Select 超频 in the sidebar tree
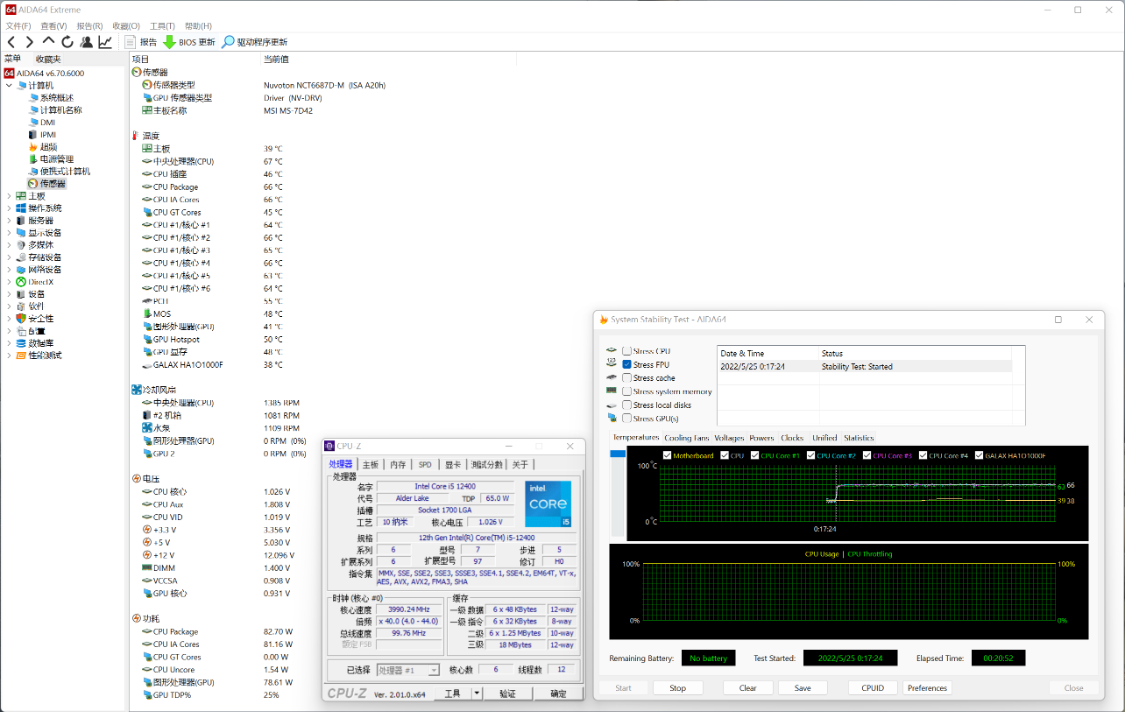 [48, 147]
